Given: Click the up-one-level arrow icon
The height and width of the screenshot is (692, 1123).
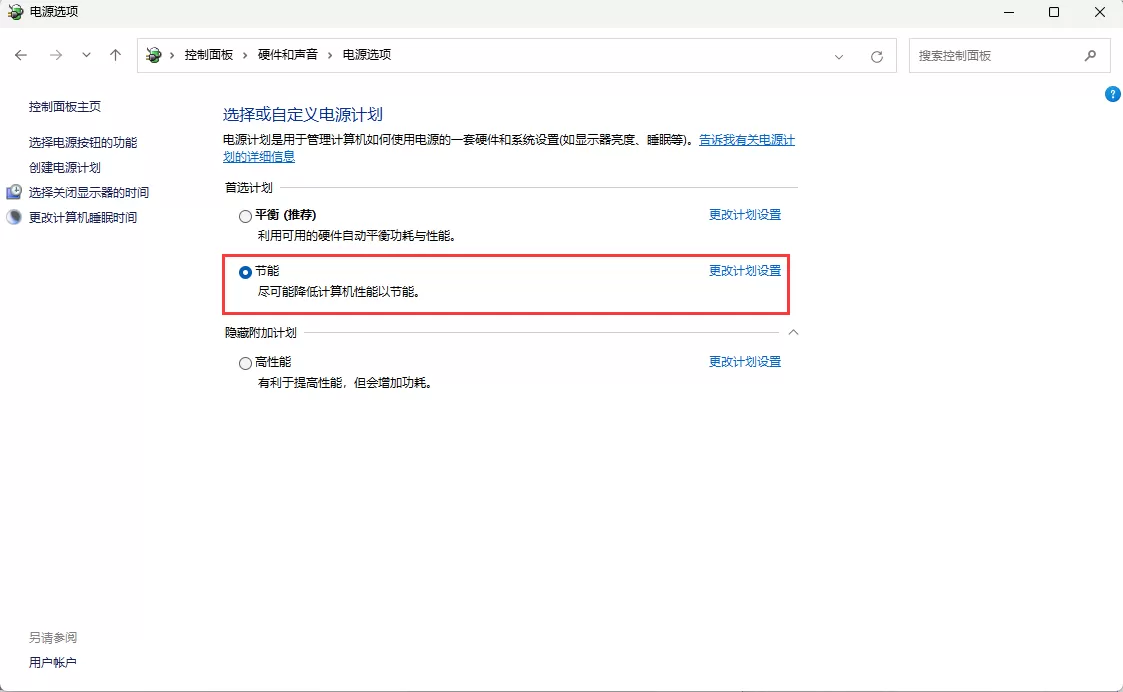Looking at the screenshot, I should (115, 55).
